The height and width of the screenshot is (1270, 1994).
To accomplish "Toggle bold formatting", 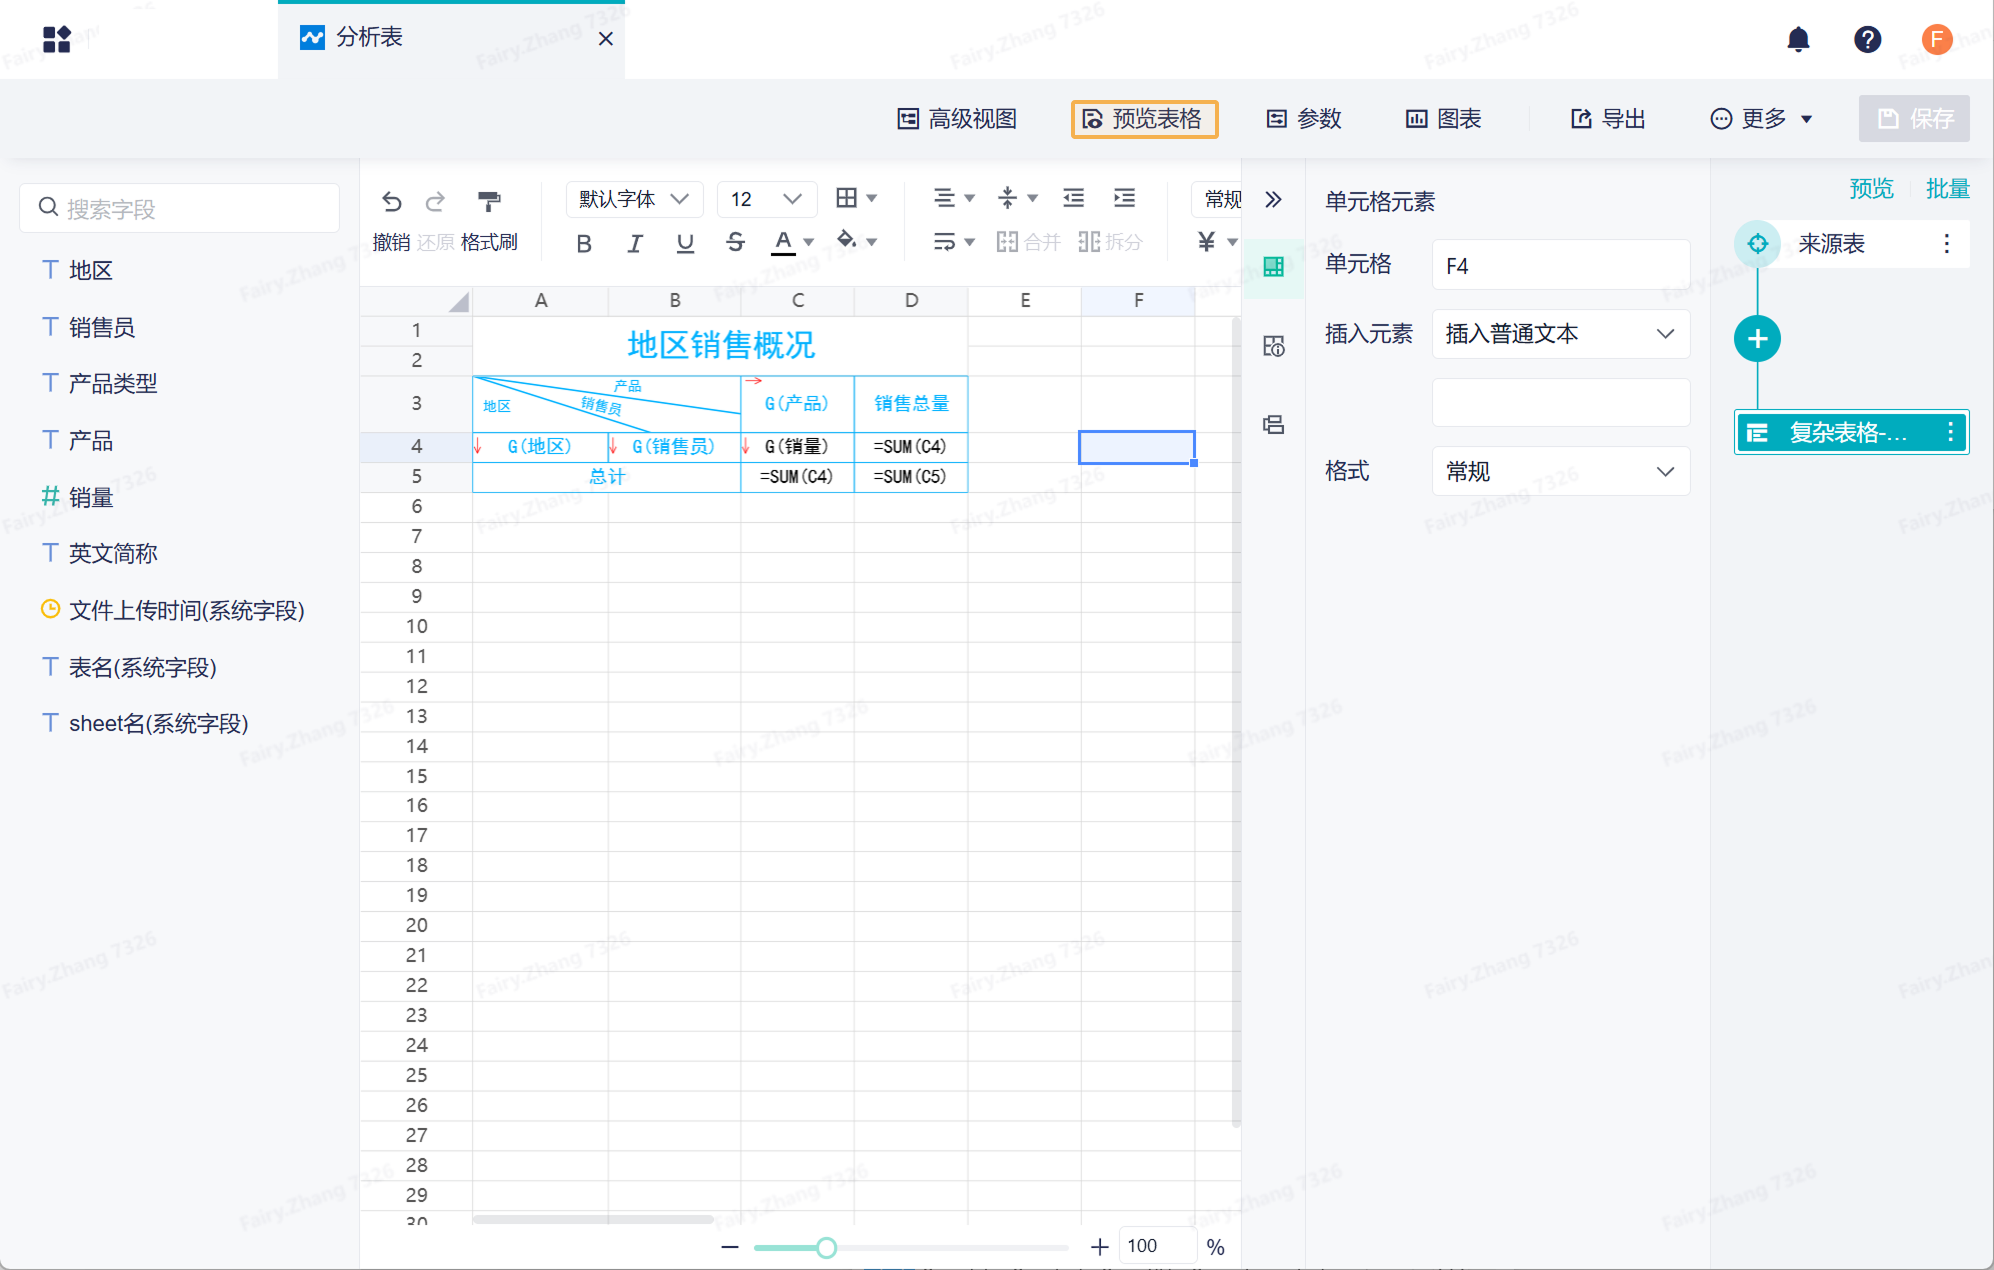I will pos(584,243).
